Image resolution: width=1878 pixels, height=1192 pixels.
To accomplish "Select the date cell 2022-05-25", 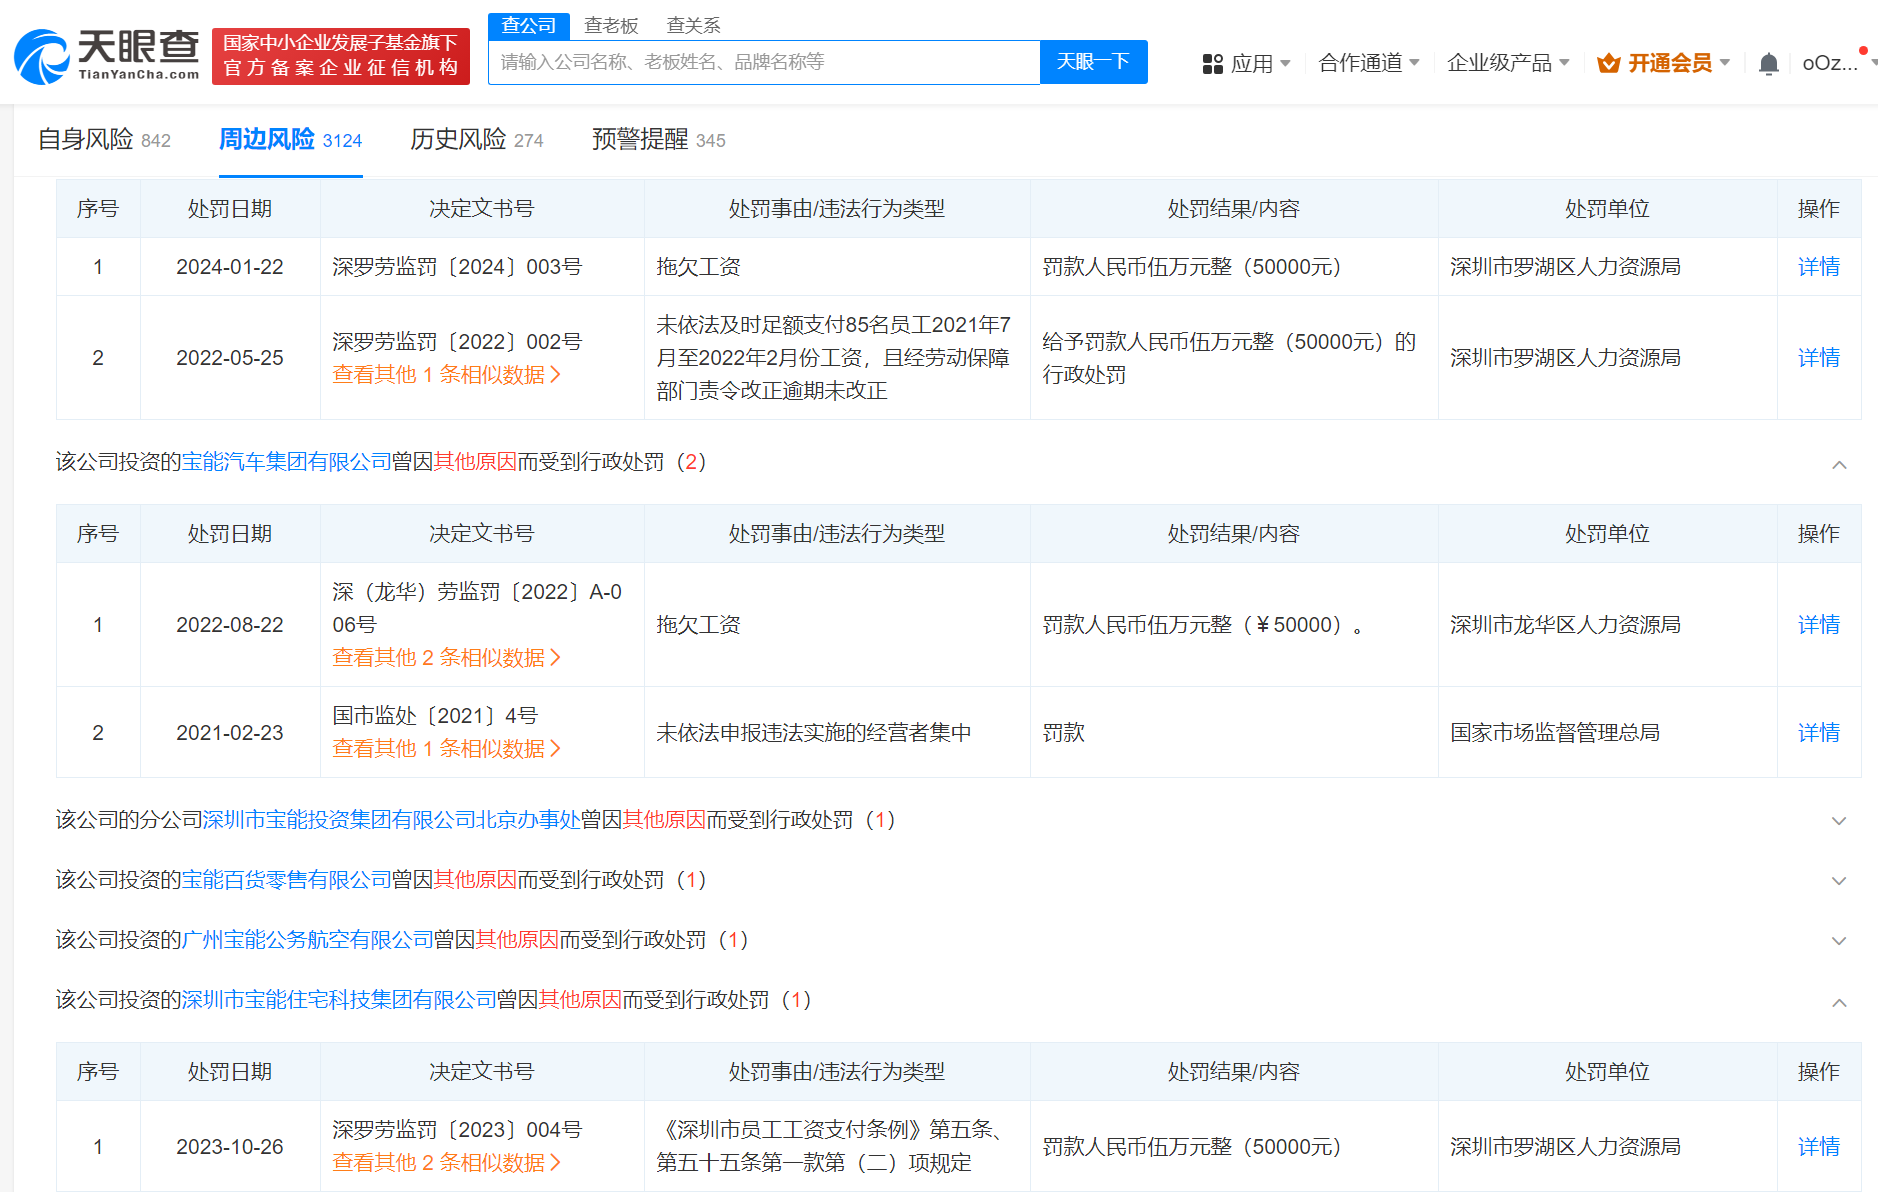I will [x=230, y=358].
